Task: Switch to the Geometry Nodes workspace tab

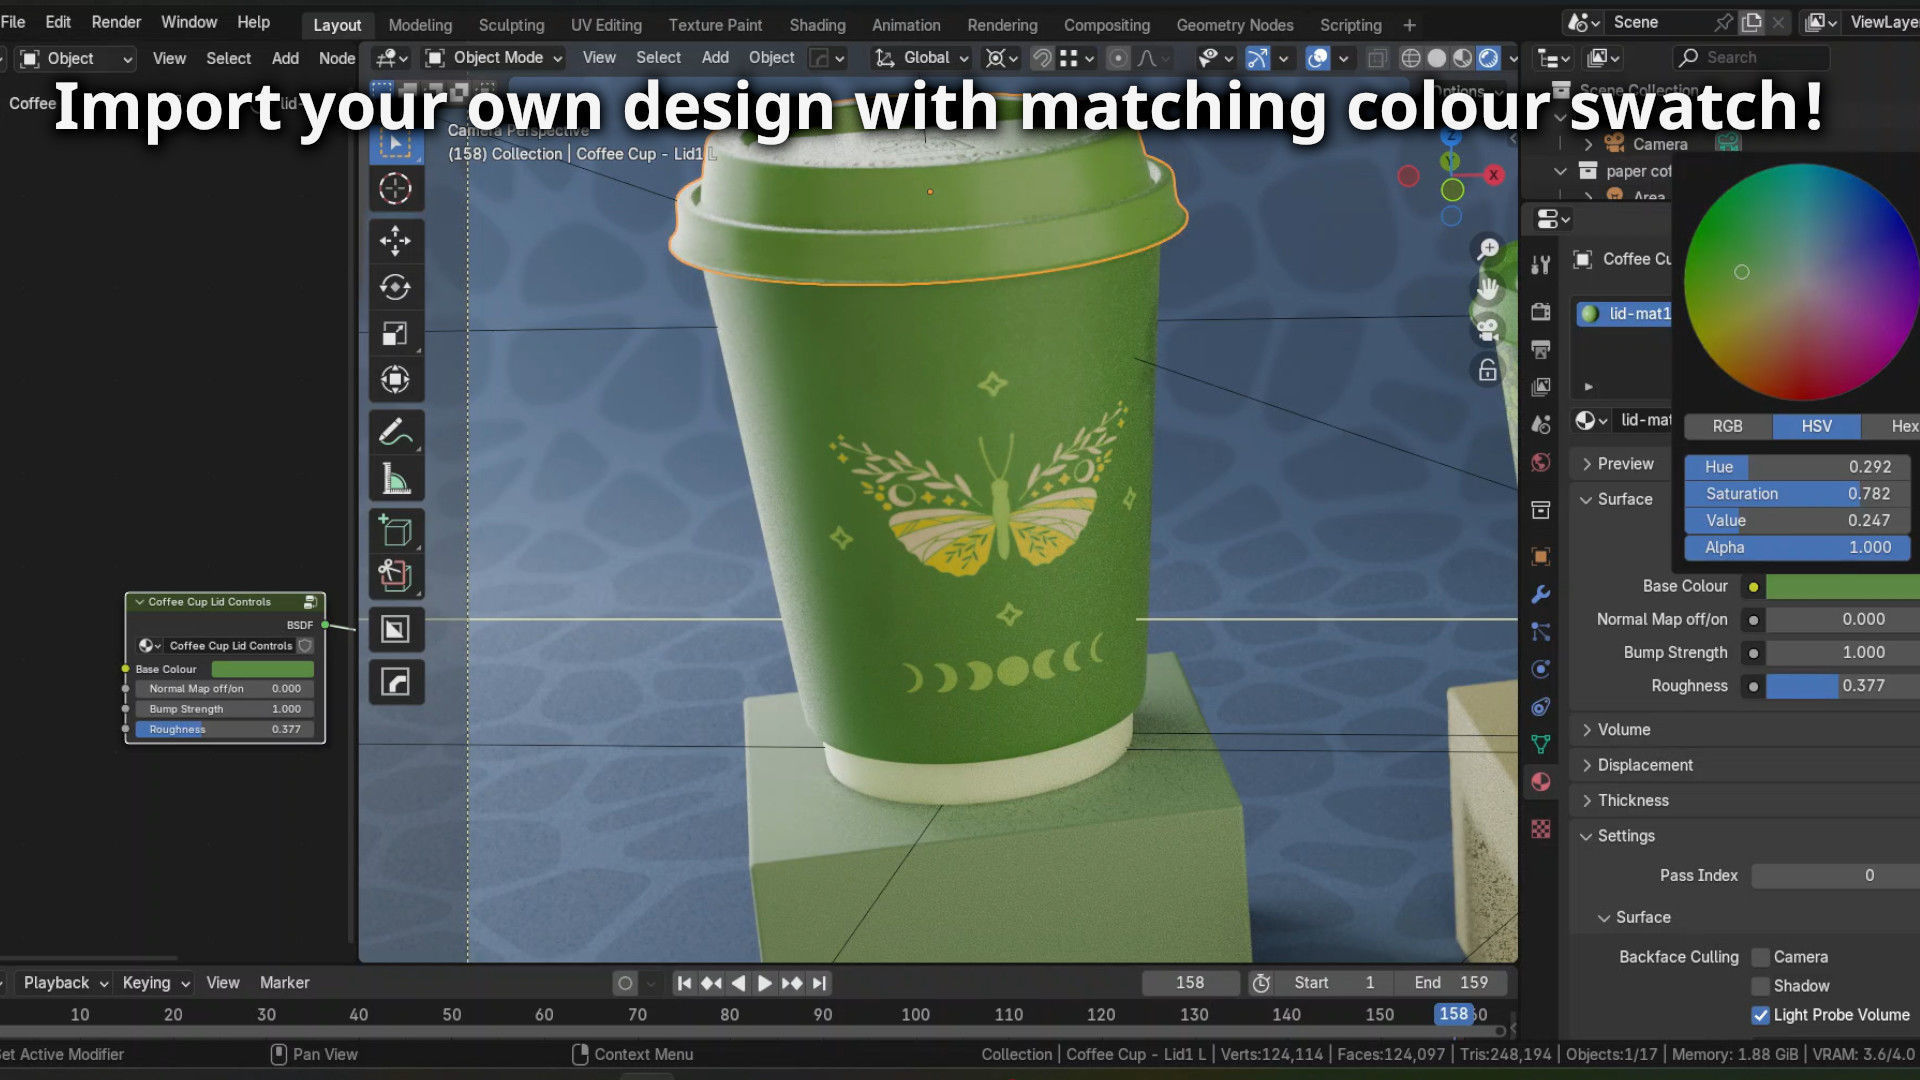Action: [1235, 25]
